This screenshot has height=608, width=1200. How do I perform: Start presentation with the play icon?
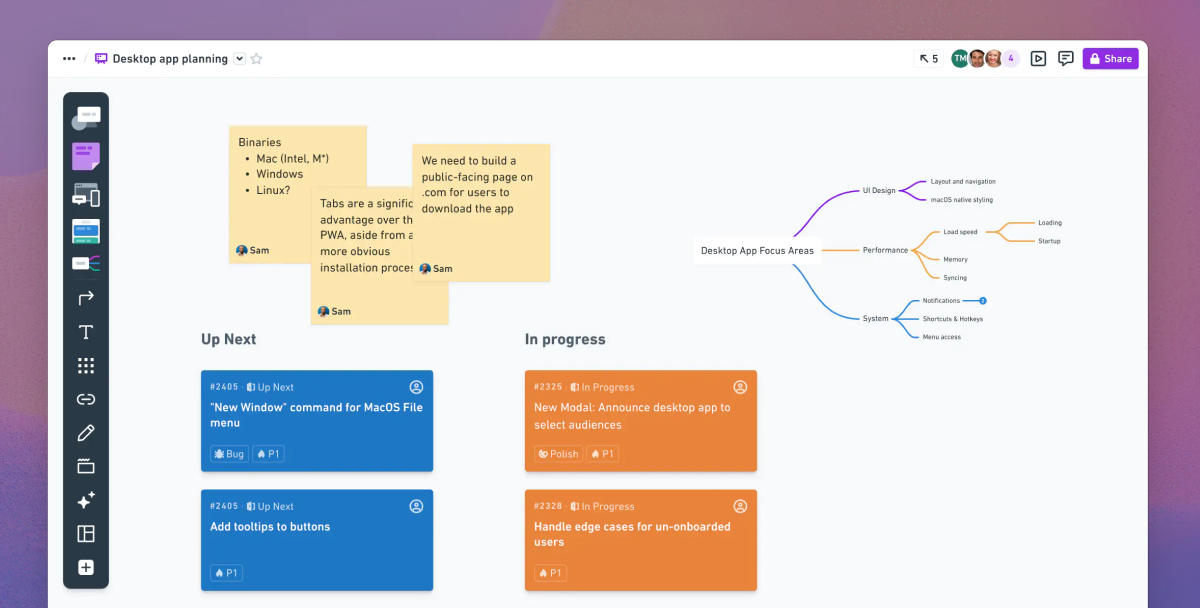(x=1038, y=59)
